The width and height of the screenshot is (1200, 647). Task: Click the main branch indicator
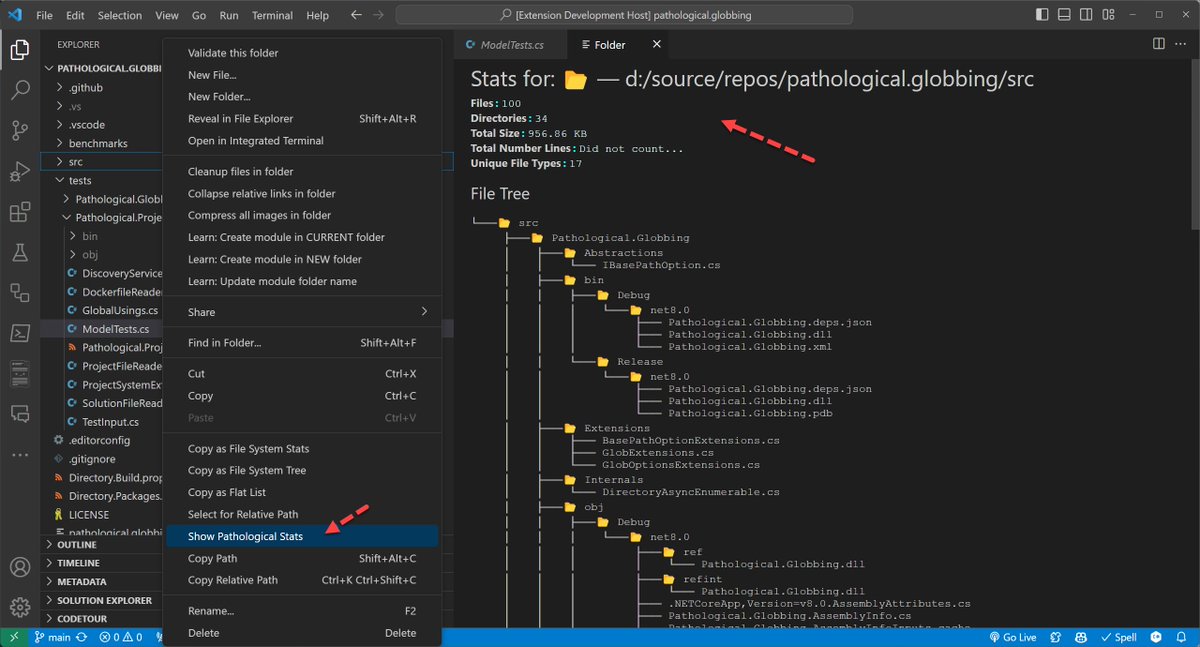coord(52,637)
